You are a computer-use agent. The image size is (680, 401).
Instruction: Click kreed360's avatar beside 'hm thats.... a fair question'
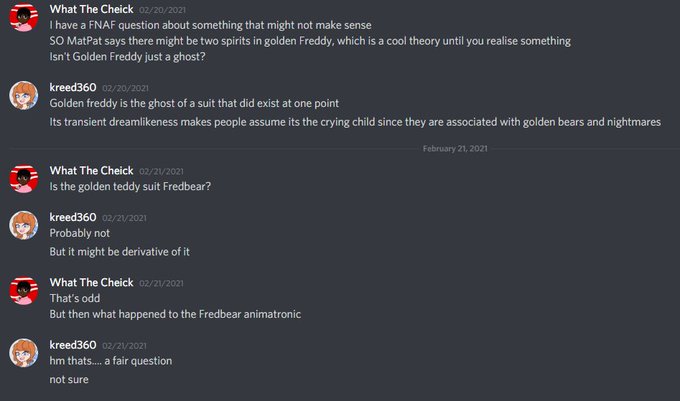click(x=23, y=353)
